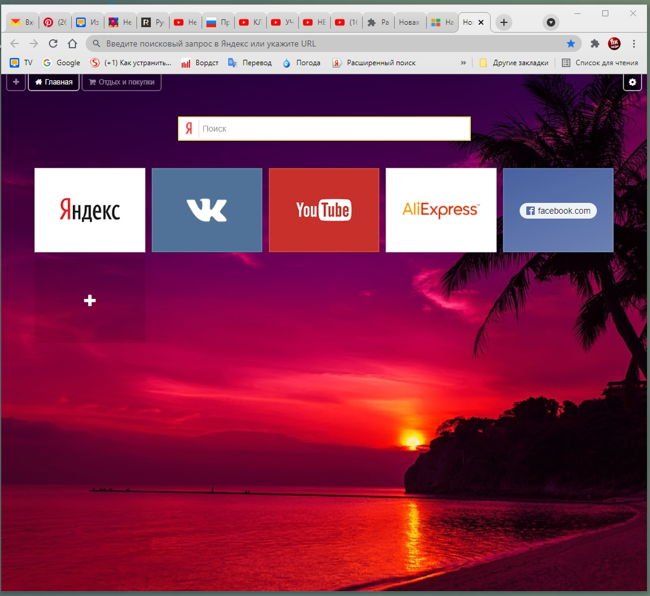The width and height of the screenshot is (650, 596).
Task: Open the Вордст bookmark
Action: [x=200, y=63]
